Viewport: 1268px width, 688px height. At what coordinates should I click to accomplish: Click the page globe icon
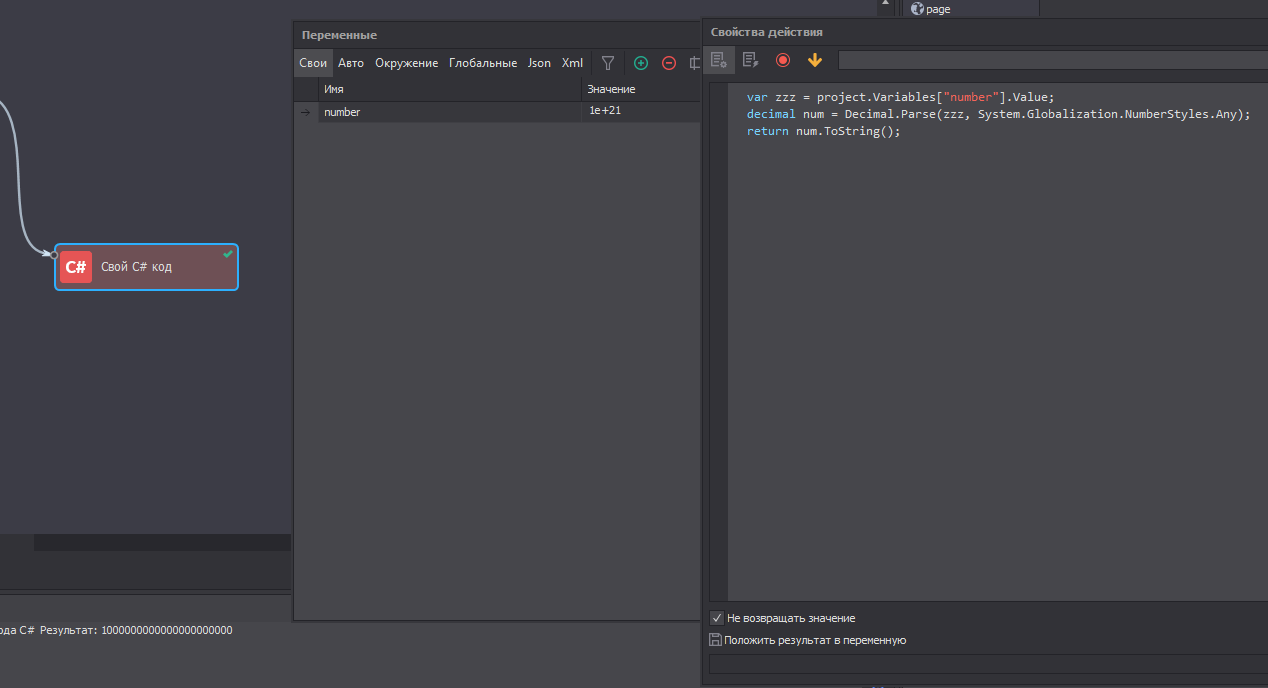click(917, 8)
